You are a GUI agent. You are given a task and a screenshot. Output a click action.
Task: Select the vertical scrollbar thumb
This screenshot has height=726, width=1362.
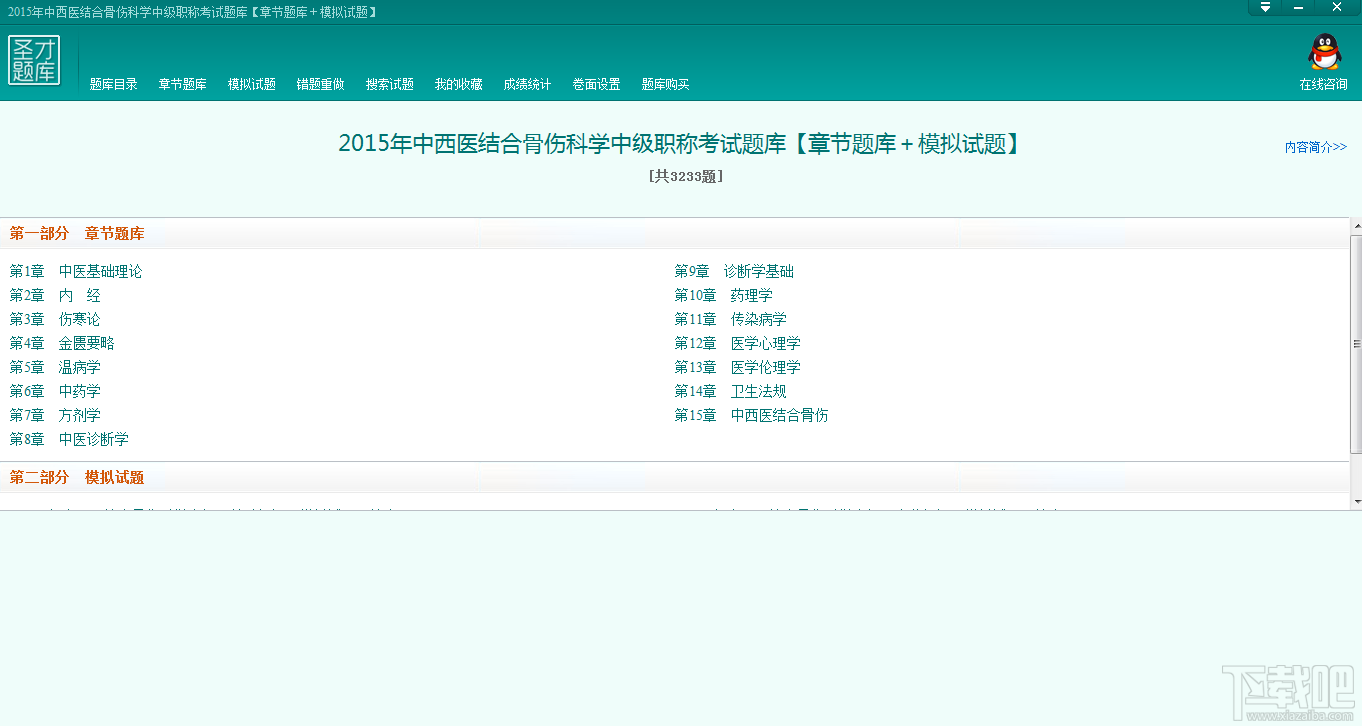tap(1356, 344)
